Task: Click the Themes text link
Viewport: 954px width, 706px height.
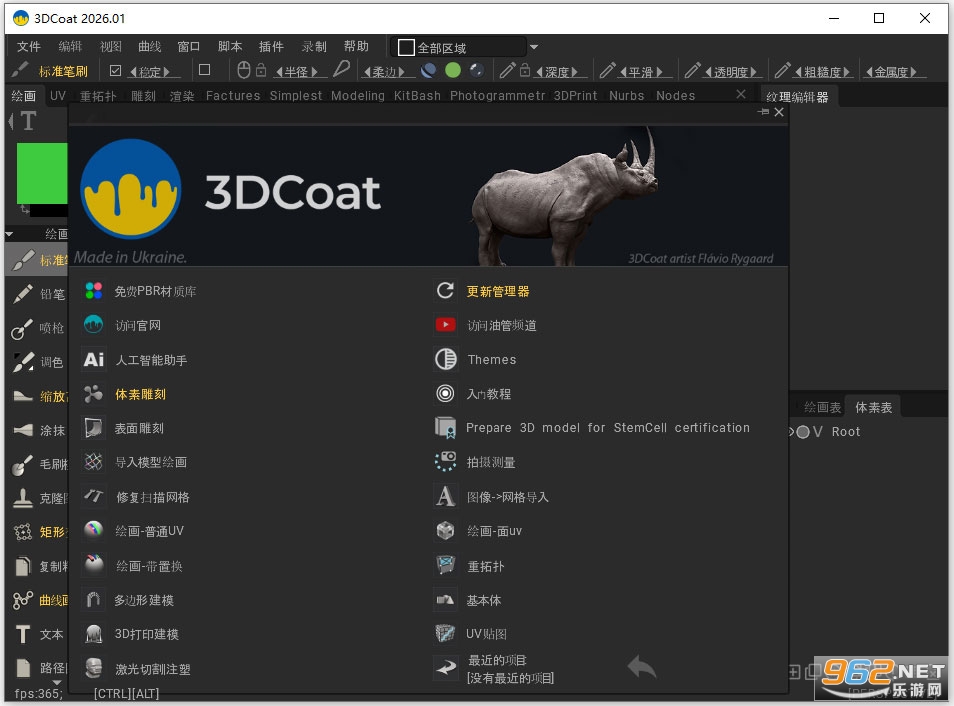Action: (492, 360)
